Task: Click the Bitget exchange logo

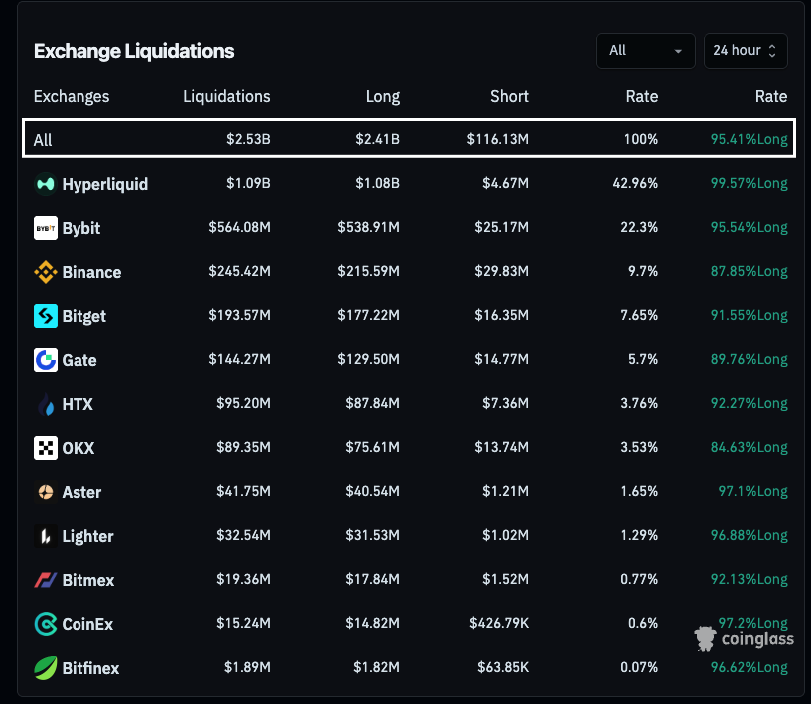Action: [x=46, y=316]
